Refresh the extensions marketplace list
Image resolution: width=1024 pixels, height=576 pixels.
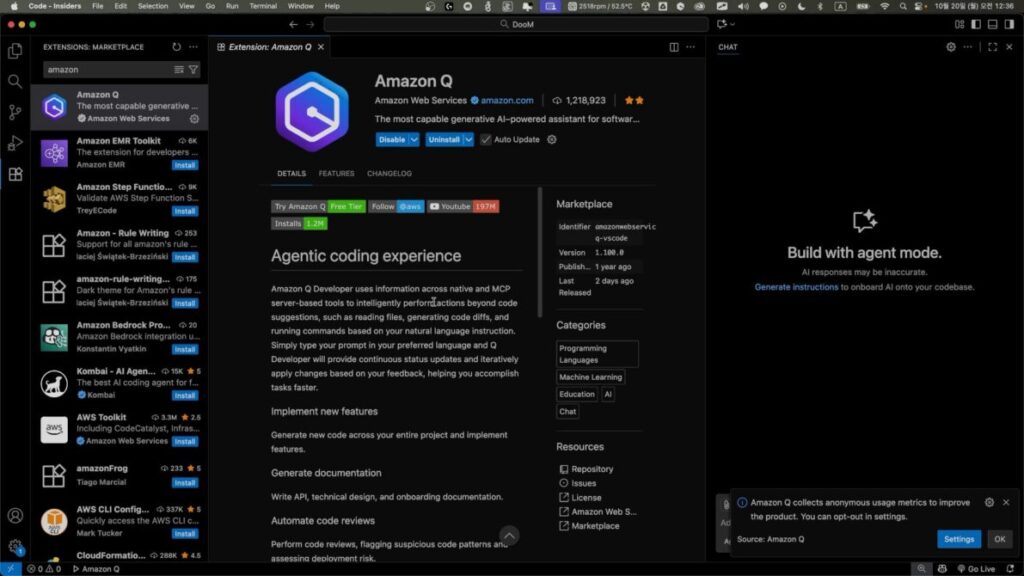click(177, 47)
